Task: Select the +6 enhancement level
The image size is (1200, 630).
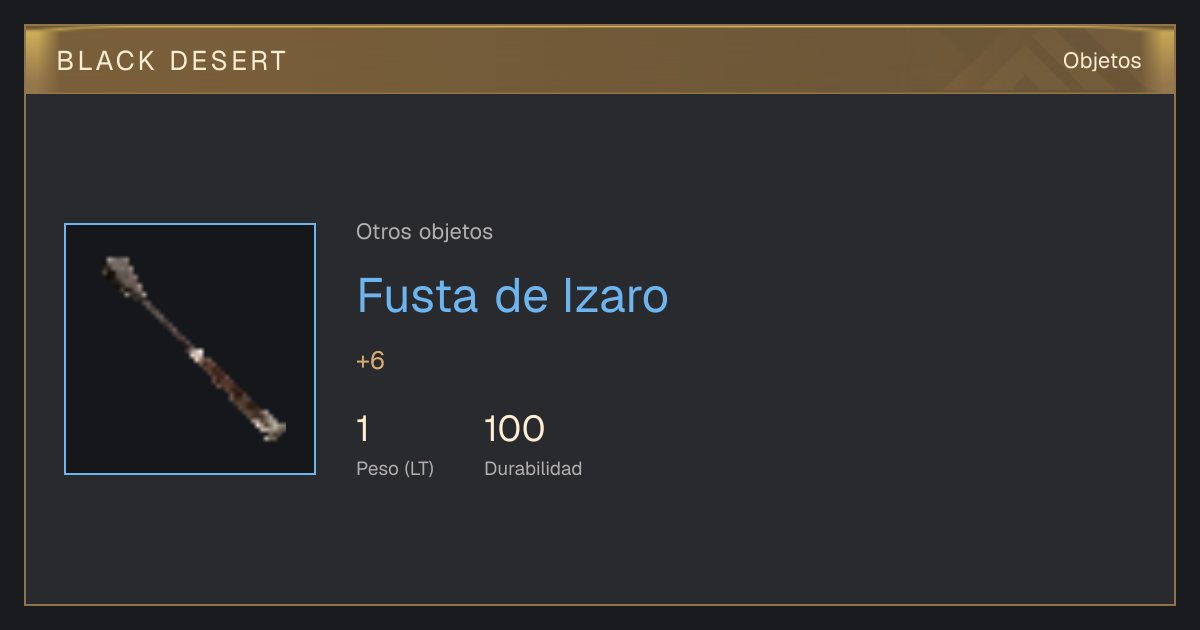Action: [x=370, y=361]
